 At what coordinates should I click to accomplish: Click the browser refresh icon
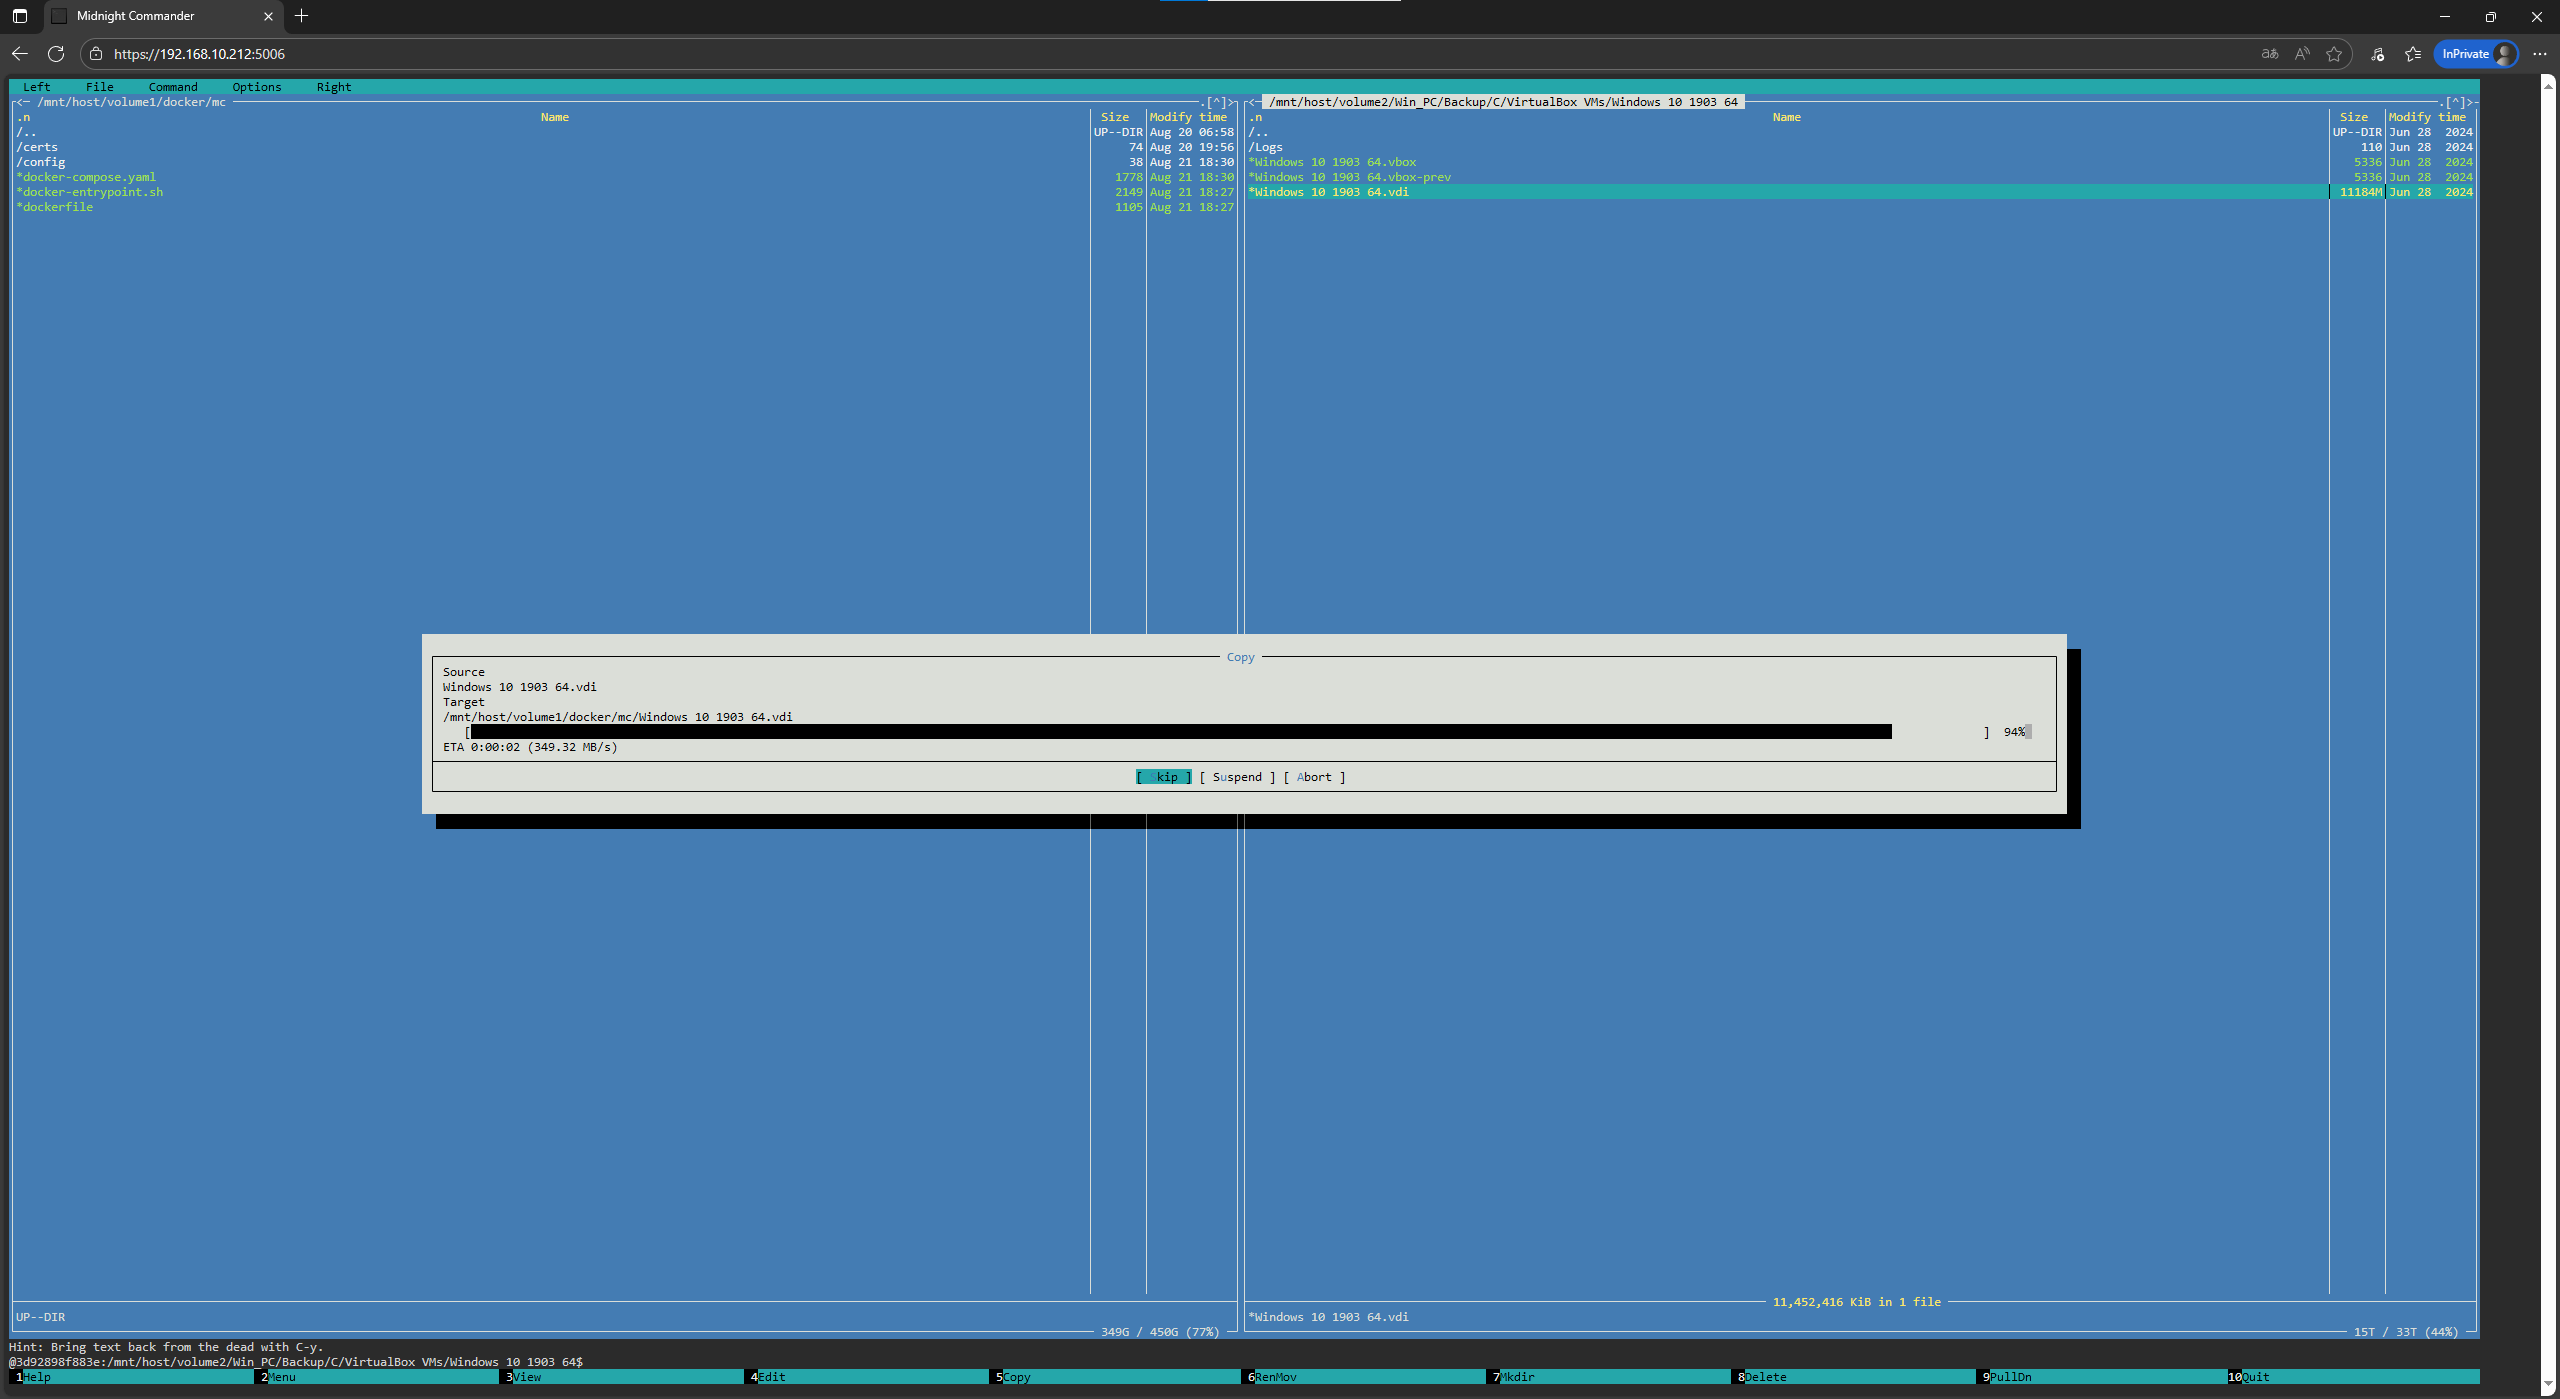tap(56, 54)
